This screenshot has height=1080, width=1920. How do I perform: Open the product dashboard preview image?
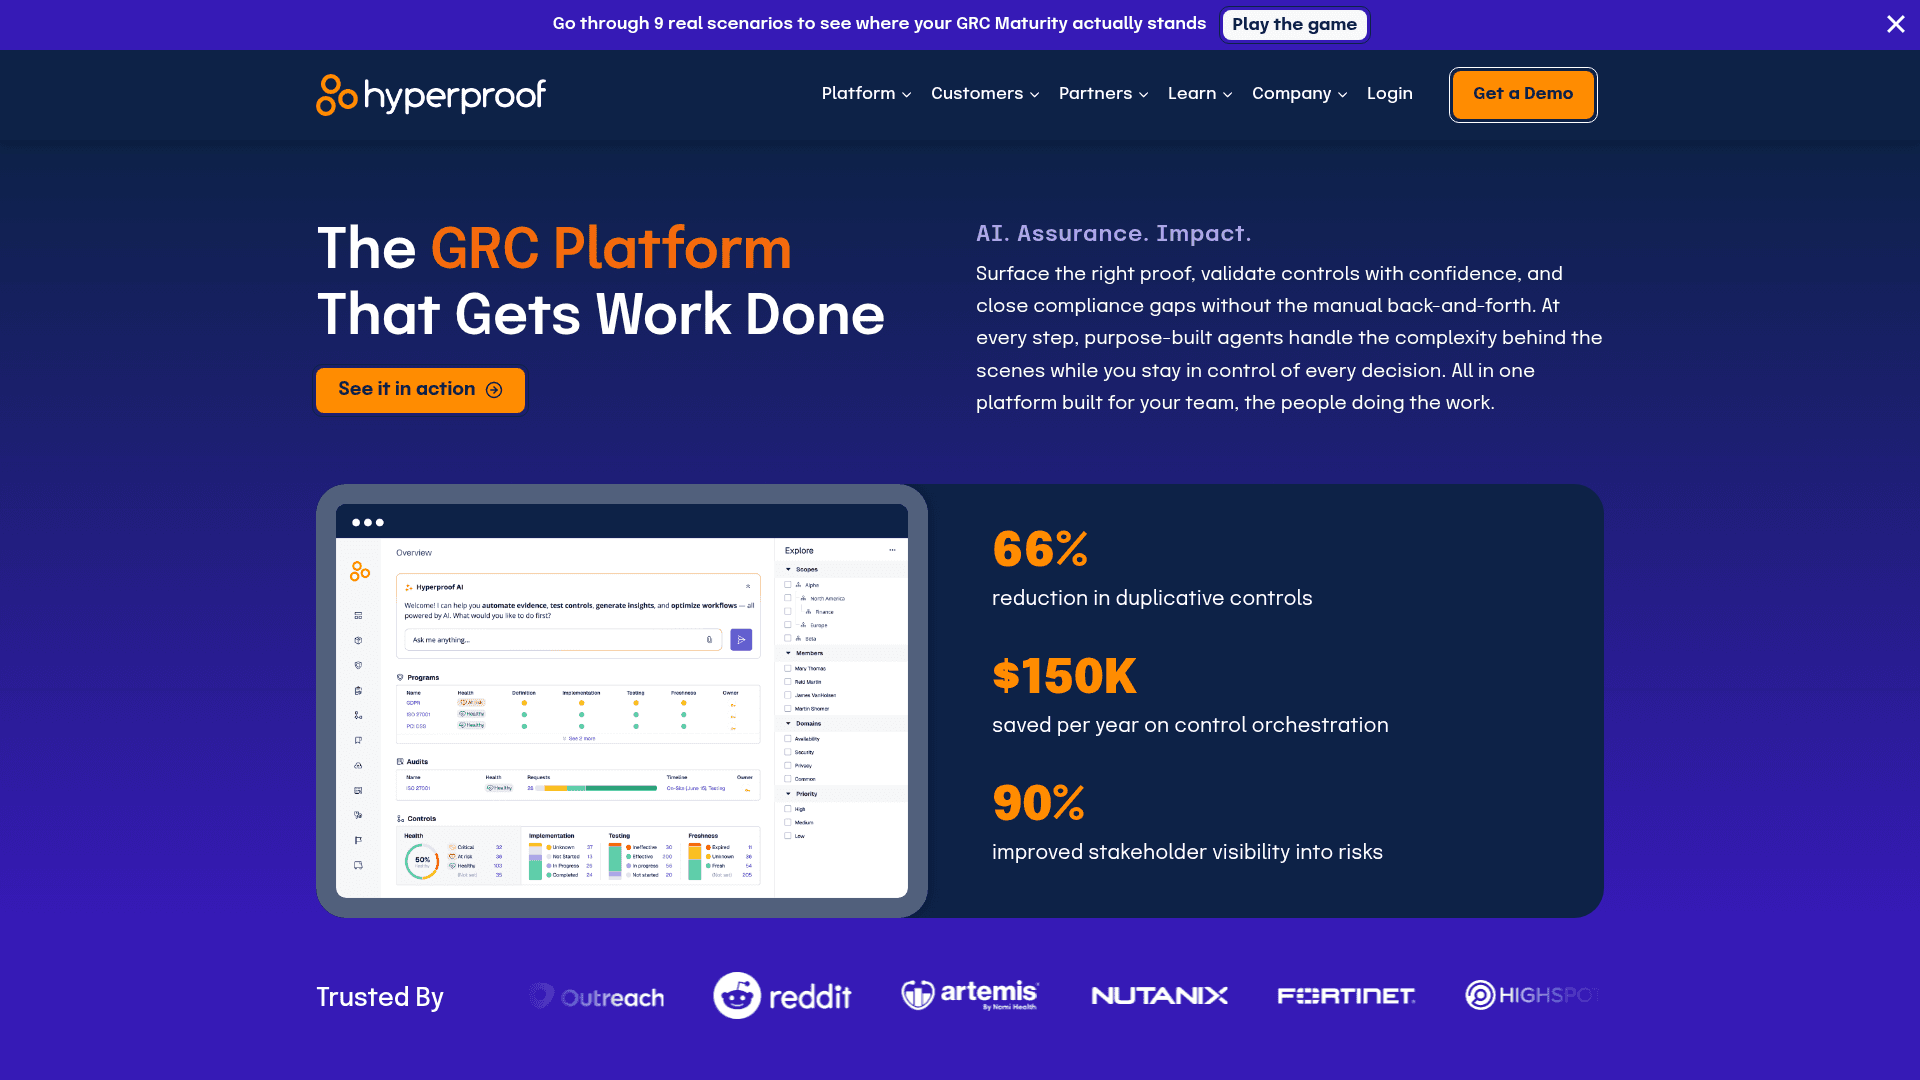pos(622,701)
